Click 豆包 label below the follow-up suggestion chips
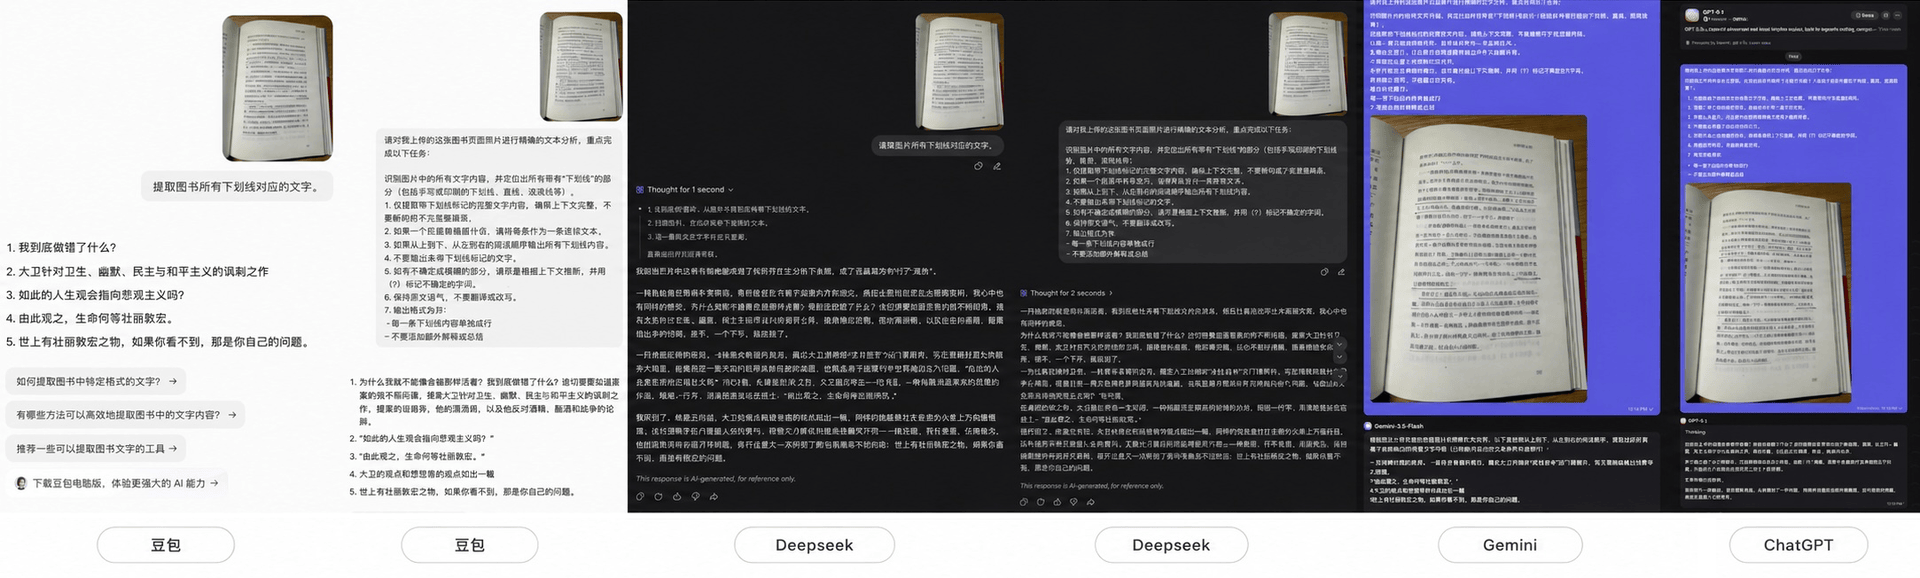 166,545
